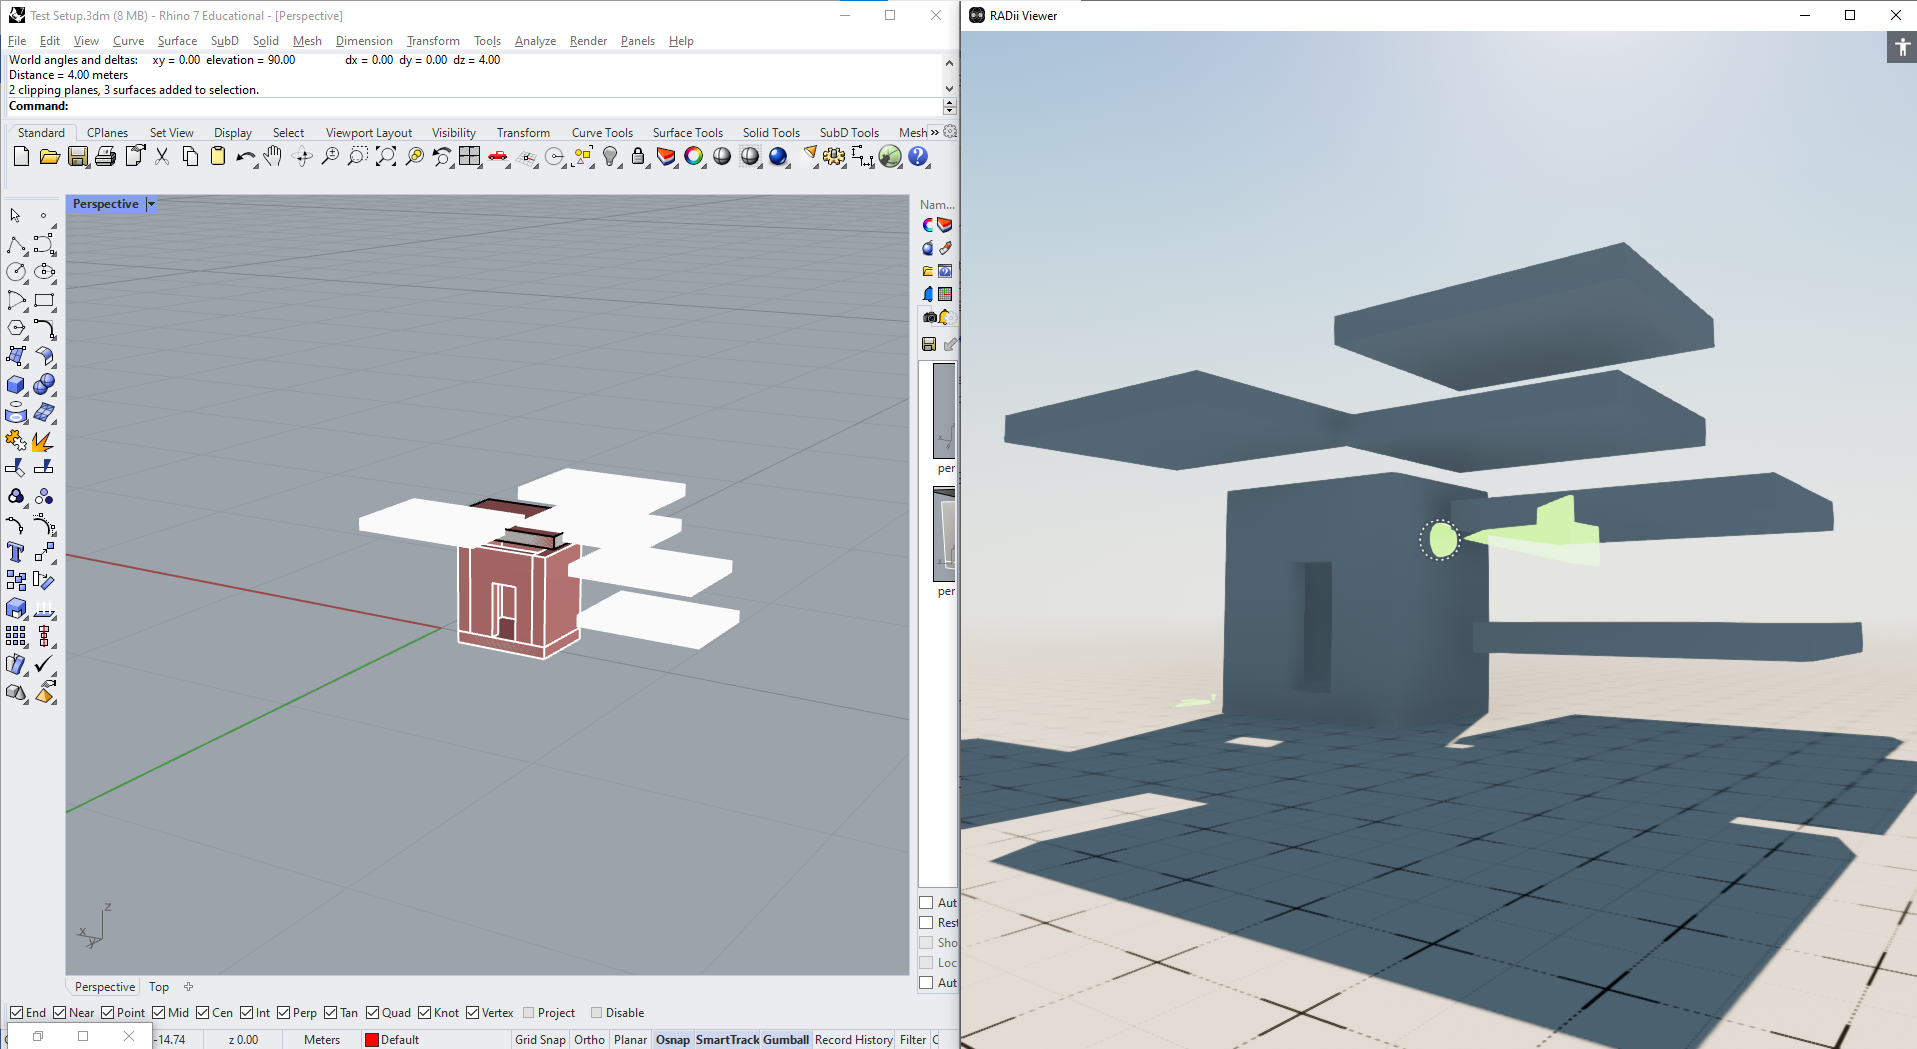Add a new viewport tab plus icon
1917x1049 pixels.
(188, 987)
